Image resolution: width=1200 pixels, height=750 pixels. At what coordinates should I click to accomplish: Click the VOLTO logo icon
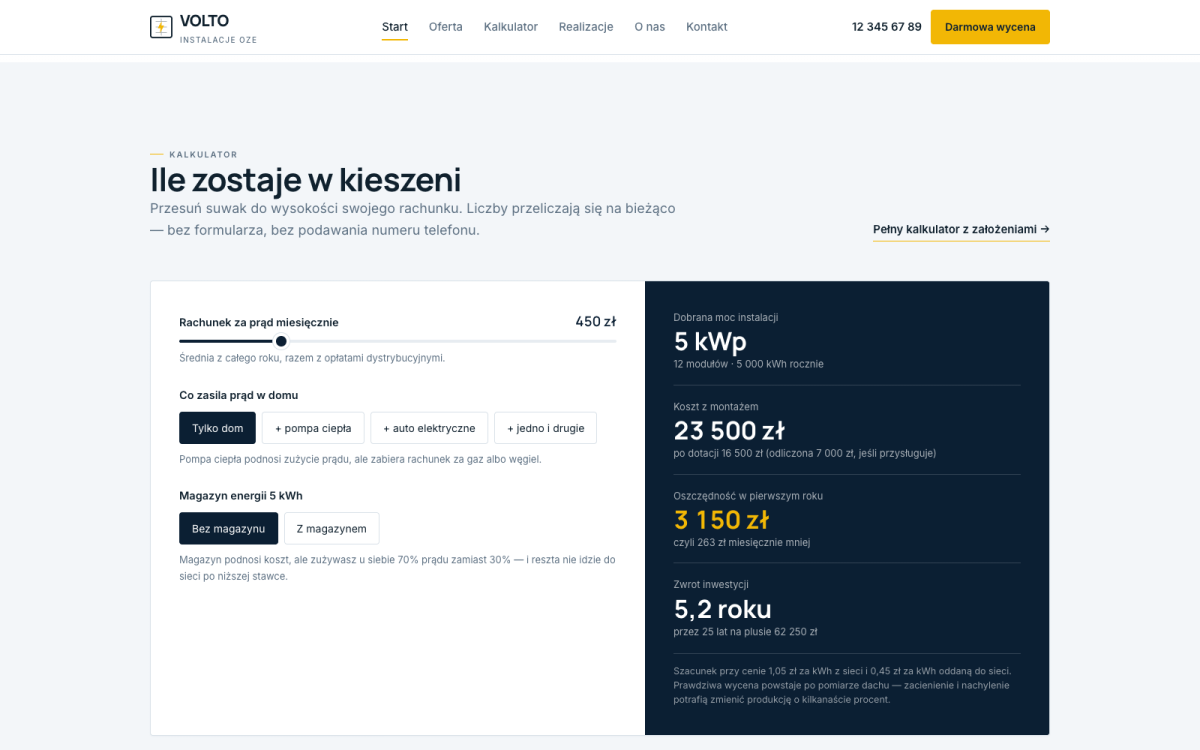click(x=161, y=27)
